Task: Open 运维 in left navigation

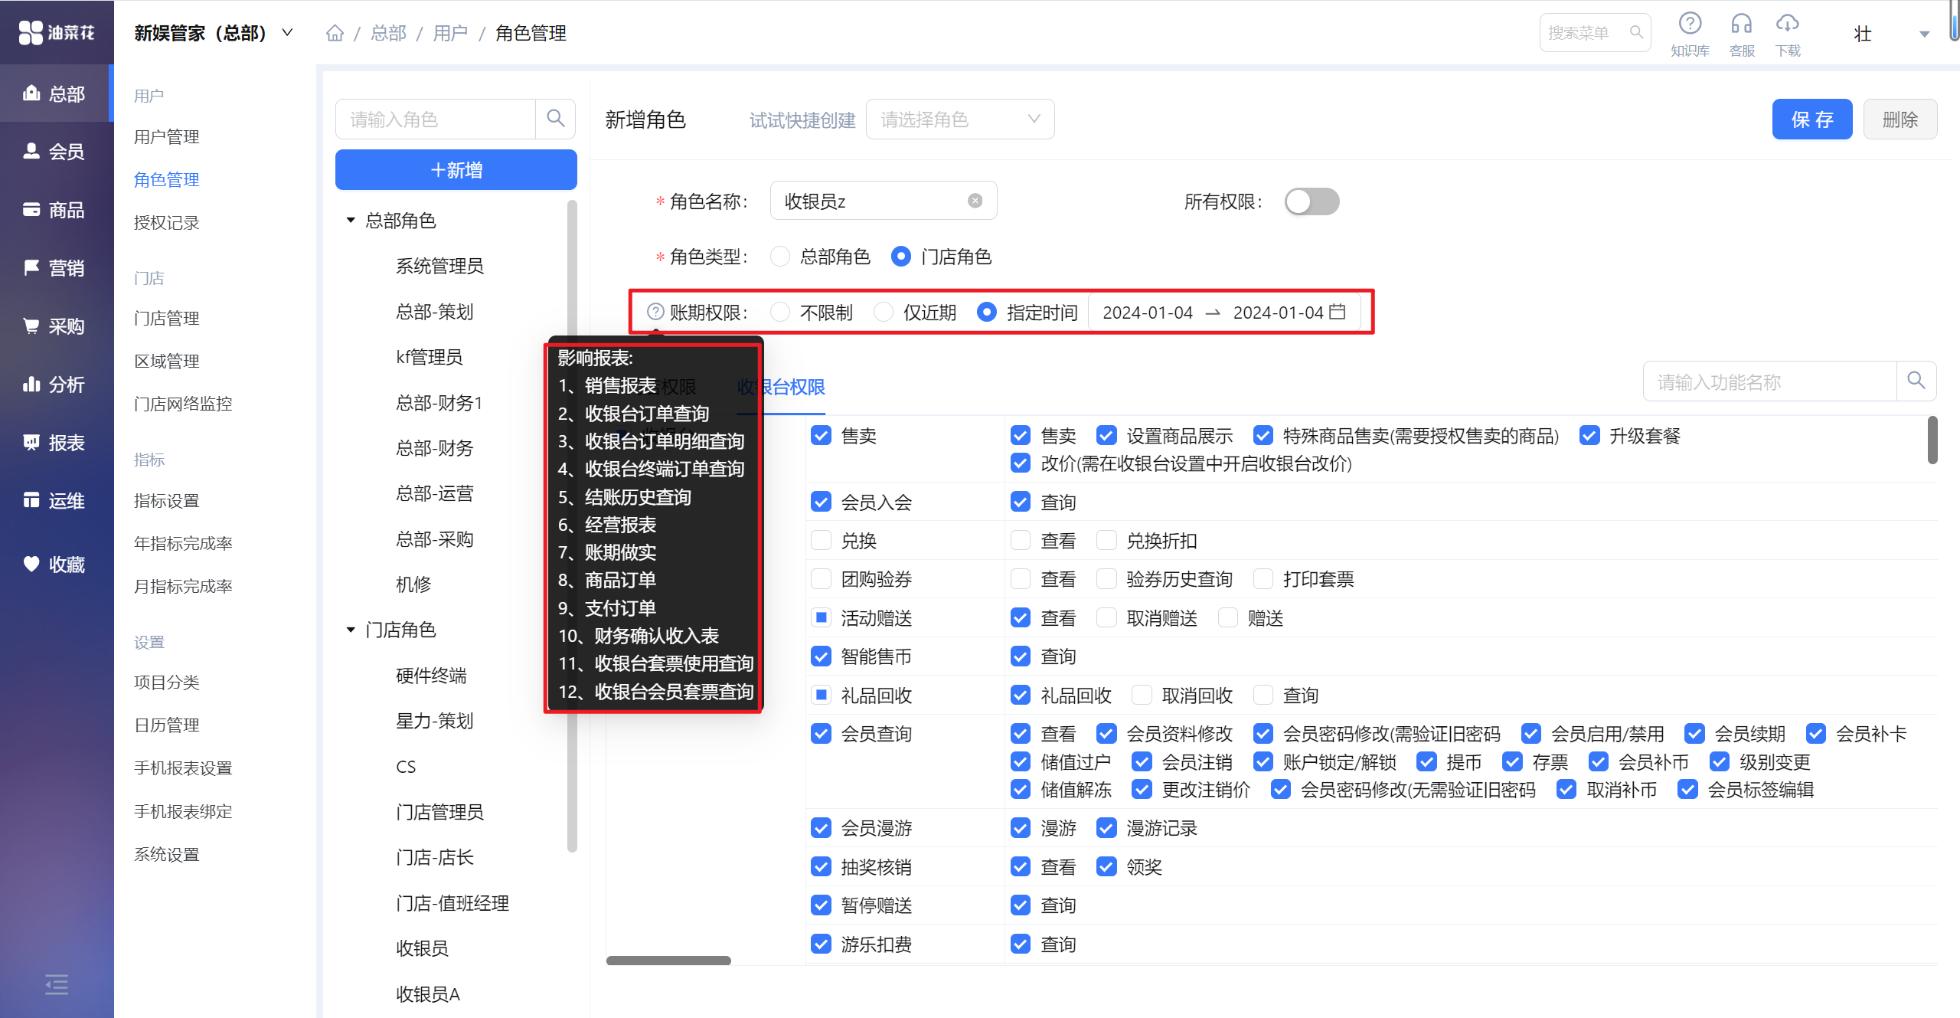Action: [x=56, y=500]
